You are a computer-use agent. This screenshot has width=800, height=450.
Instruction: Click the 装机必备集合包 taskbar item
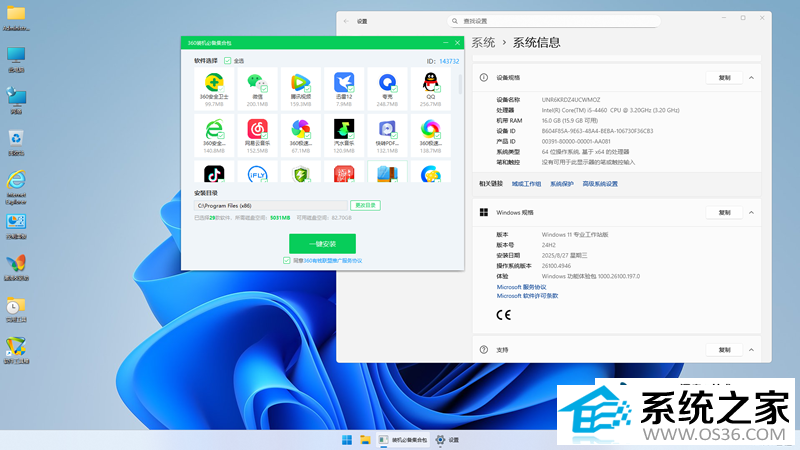[403, 440]
